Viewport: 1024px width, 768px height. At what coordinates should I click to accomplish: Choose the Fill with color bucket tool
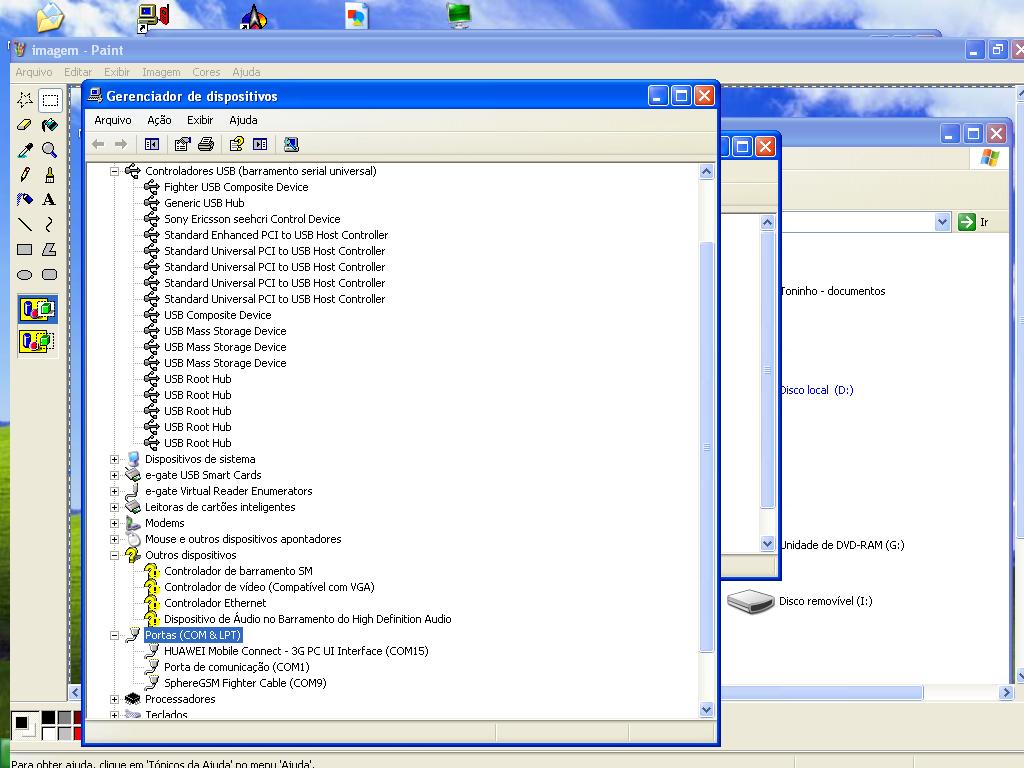[50, 125]
